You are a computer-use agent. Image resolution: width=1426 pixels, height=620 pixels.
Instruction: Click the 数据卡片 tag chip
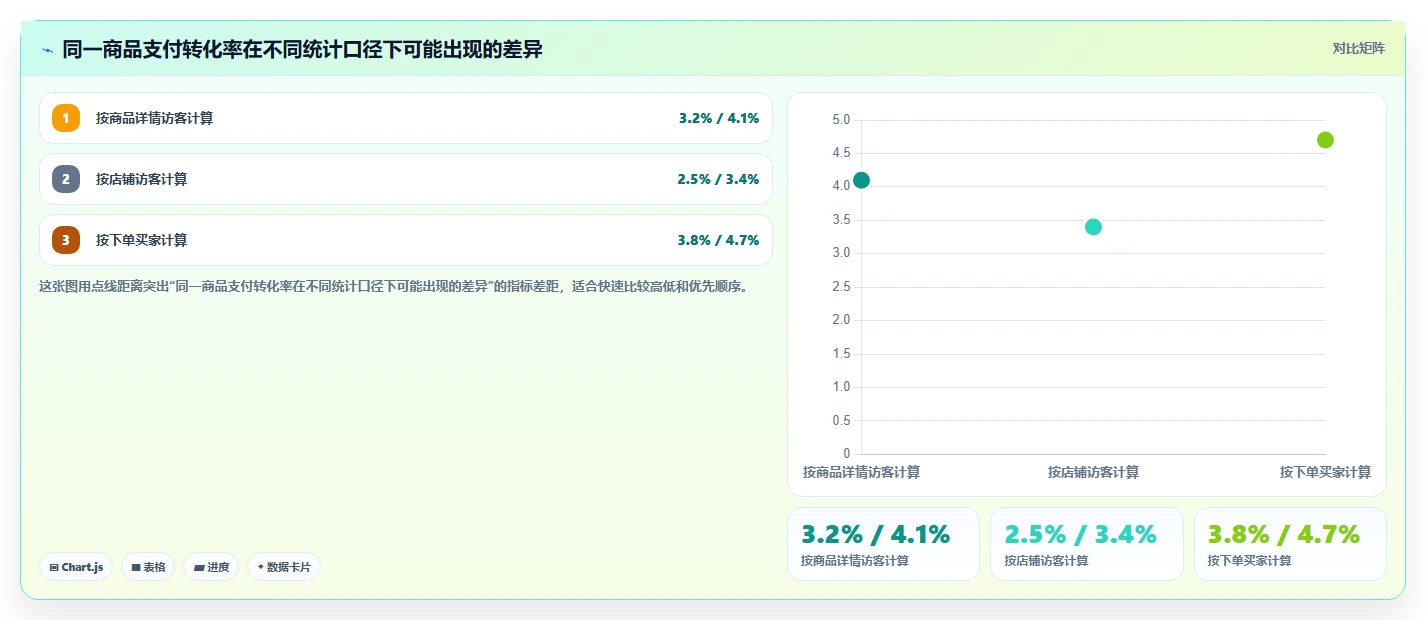click(x=284, y=567)
